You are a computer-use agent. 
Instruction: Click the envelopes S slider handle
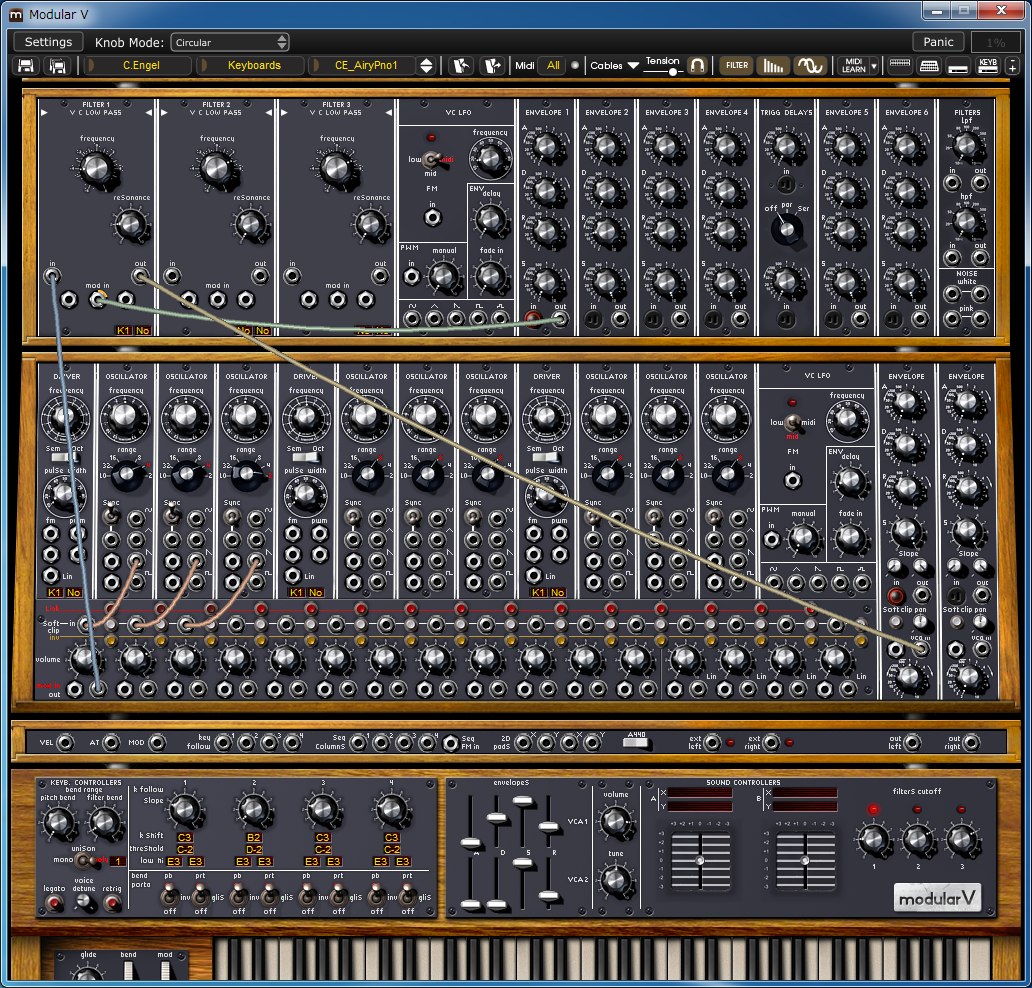point(523,800)
